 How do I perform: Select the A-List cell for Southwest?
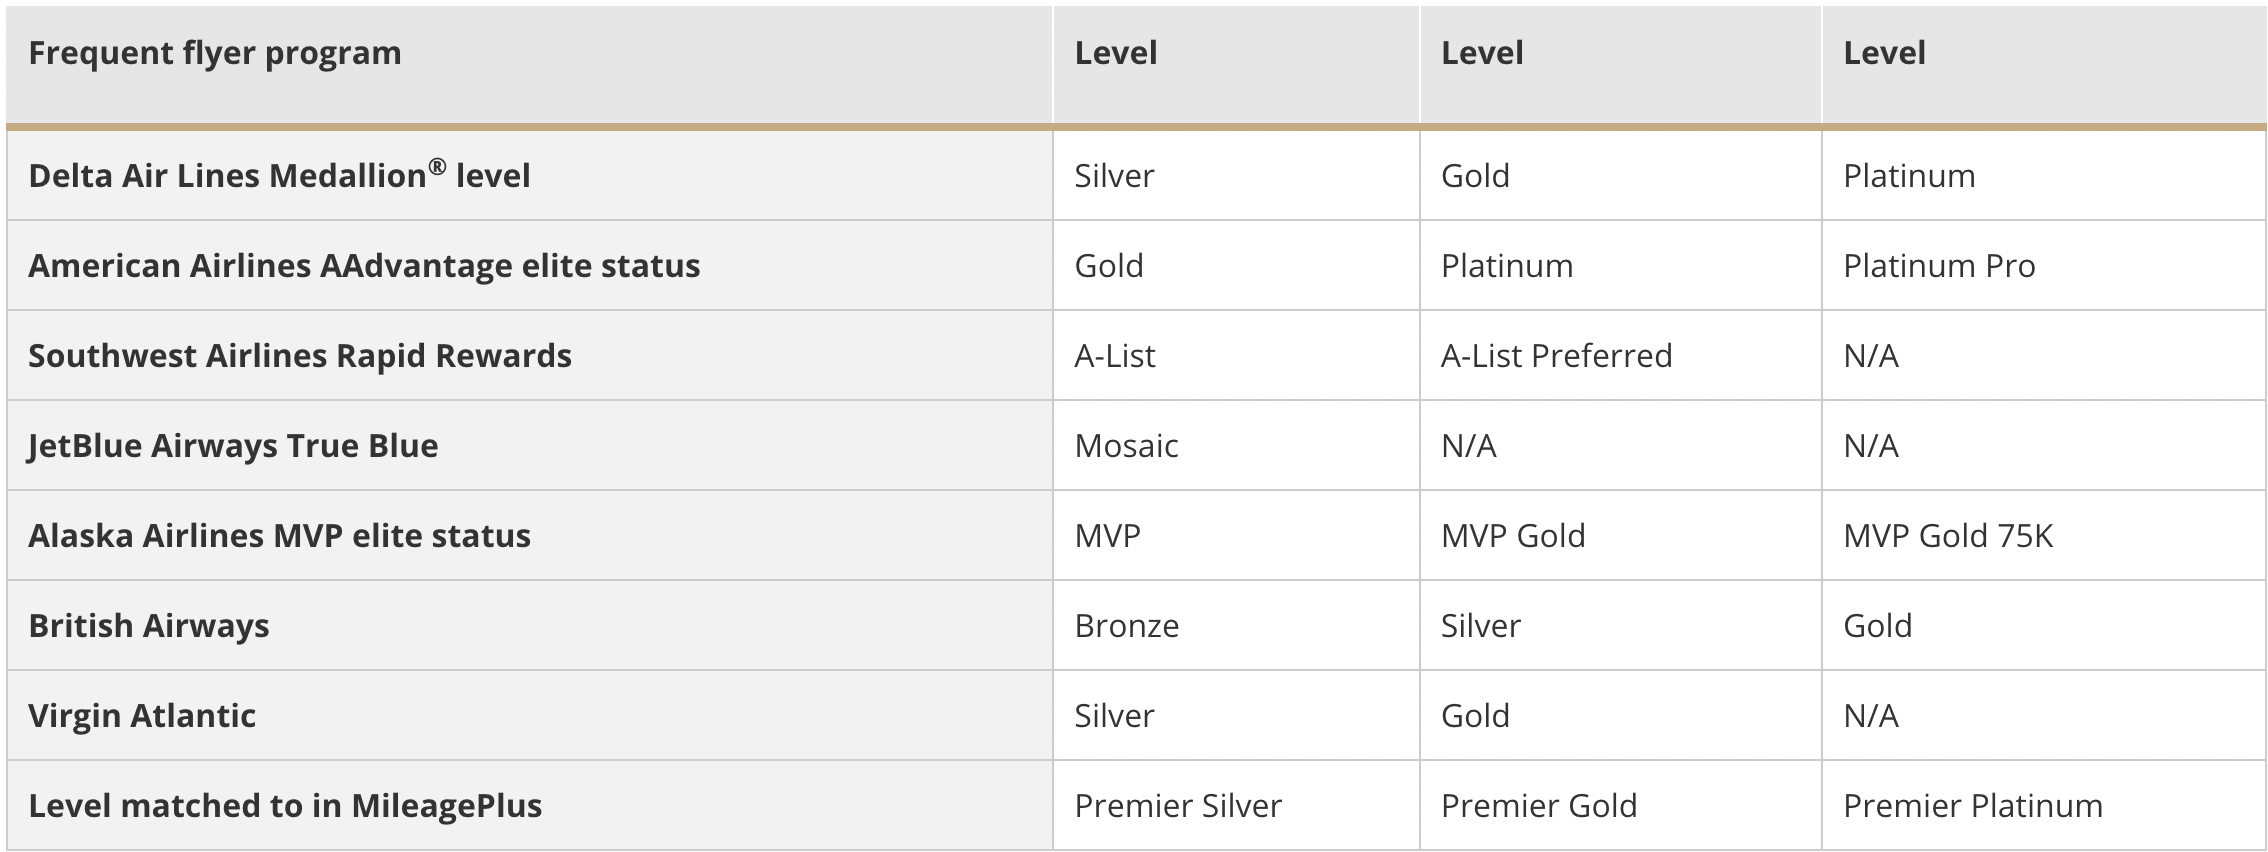1236,355
